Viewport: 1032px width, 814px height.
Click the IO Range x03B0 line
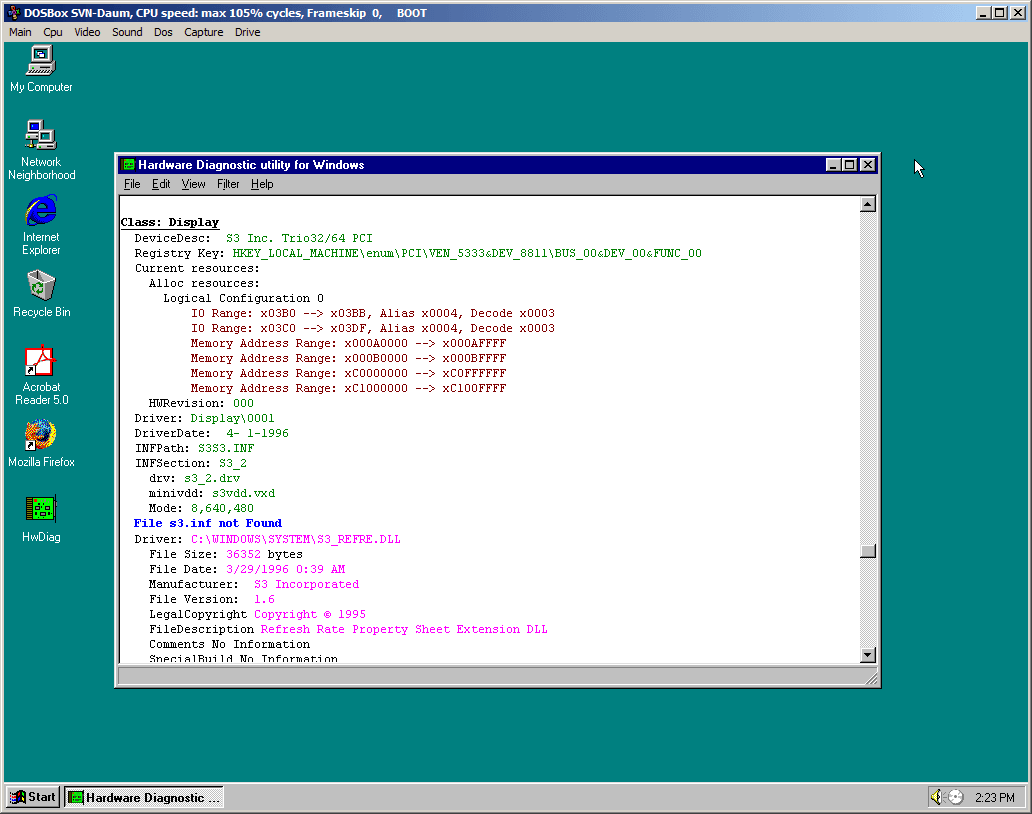point(373,313)
